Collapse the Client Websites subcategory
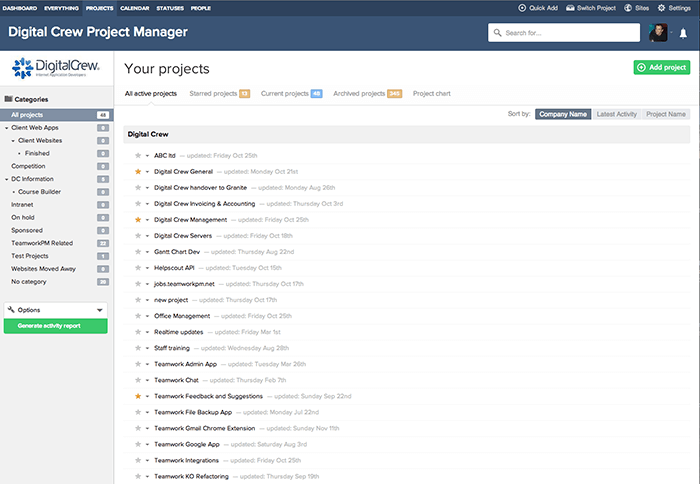The image size is (700, 484). click(13, 141)
